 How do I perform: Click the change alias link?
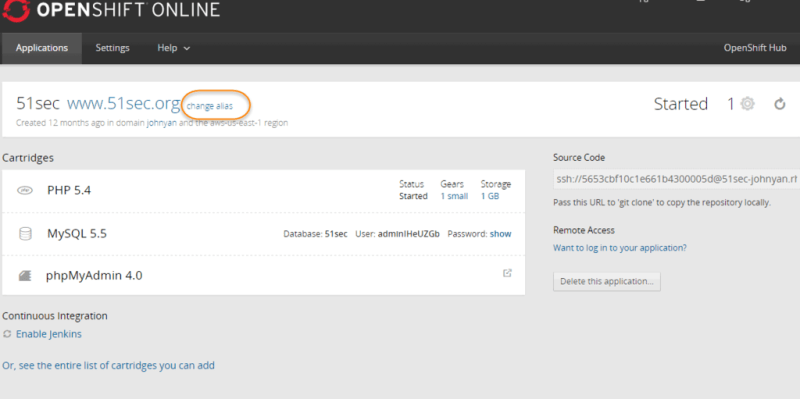click(210, 106)
